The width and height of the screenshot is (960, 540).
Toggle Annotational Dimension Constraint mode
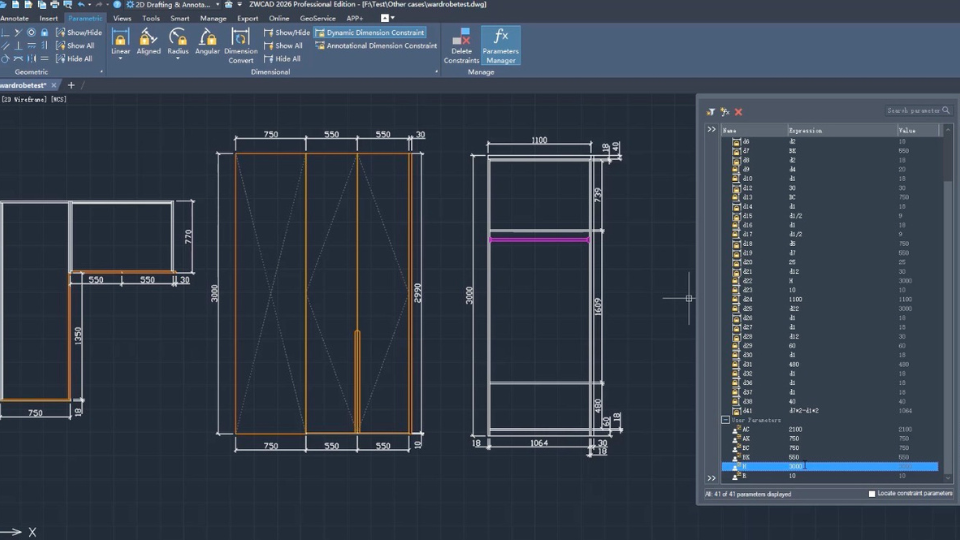375,45
